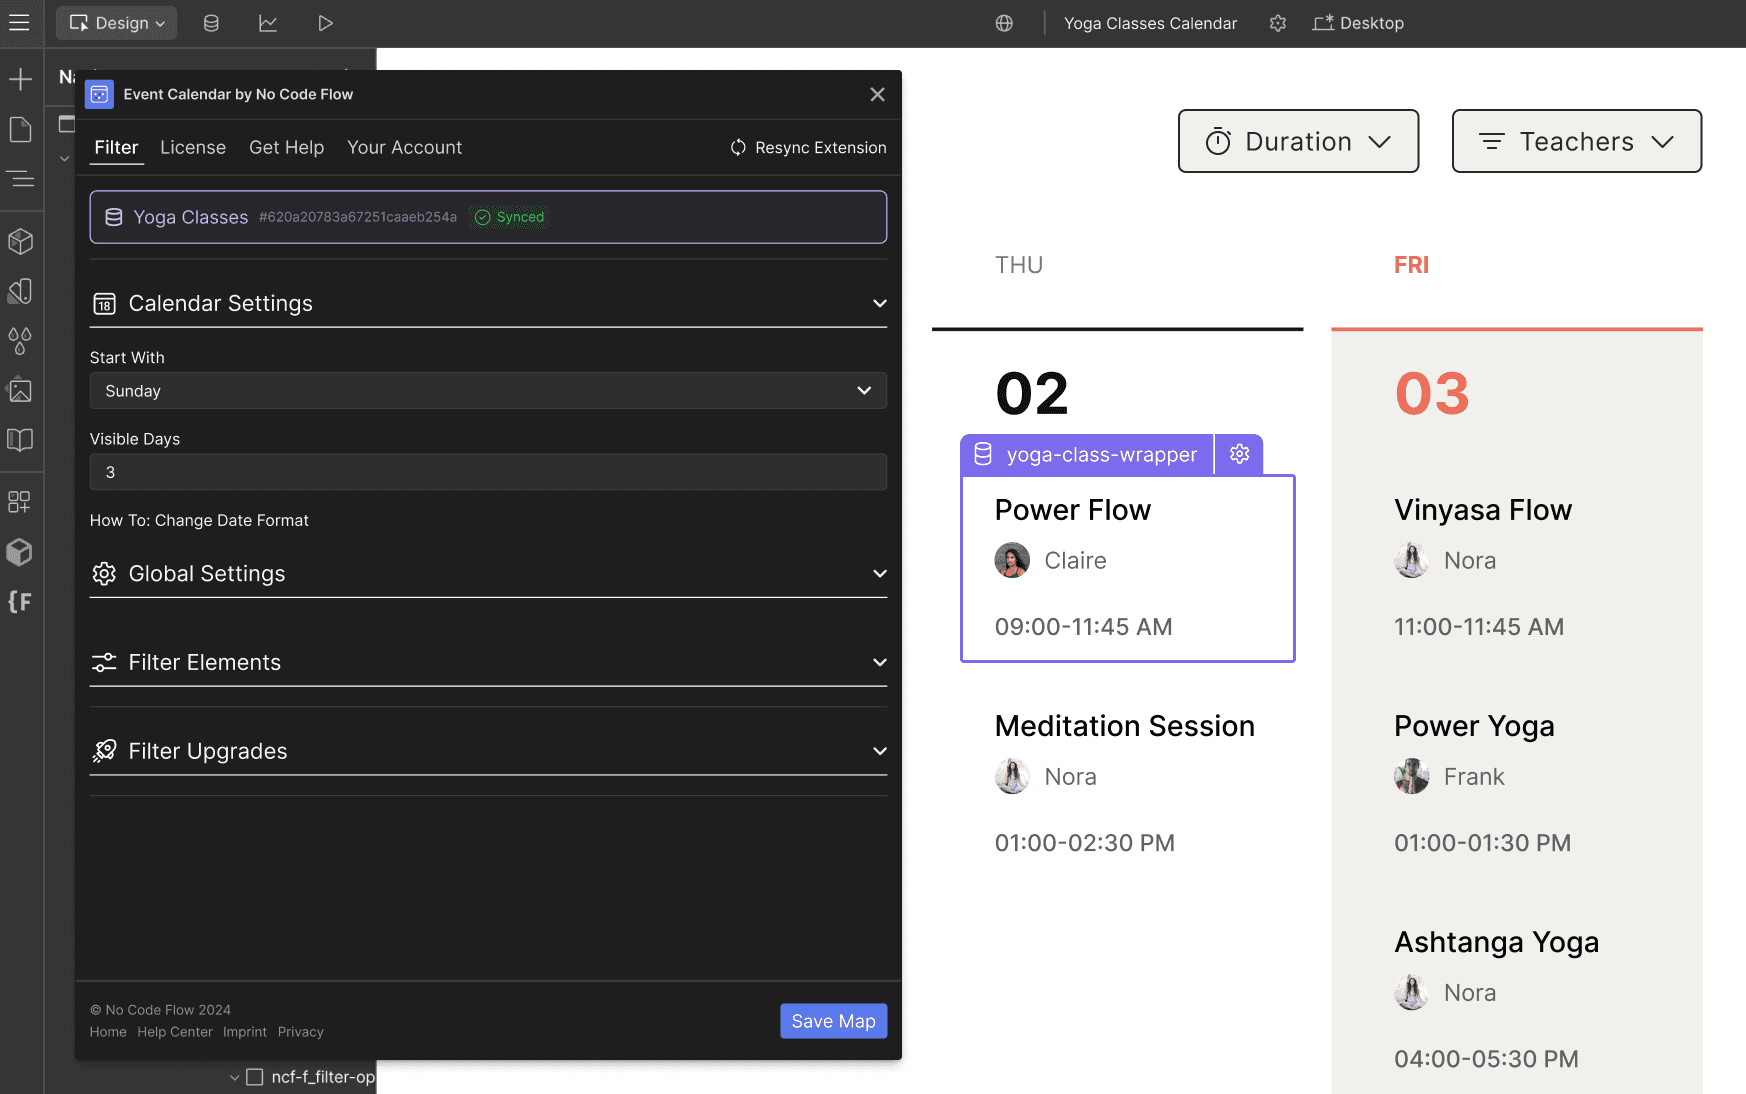This screenshot has width=1746, height=1094.
Task: Expand the Global Settings section
Action: click(488, 574)
